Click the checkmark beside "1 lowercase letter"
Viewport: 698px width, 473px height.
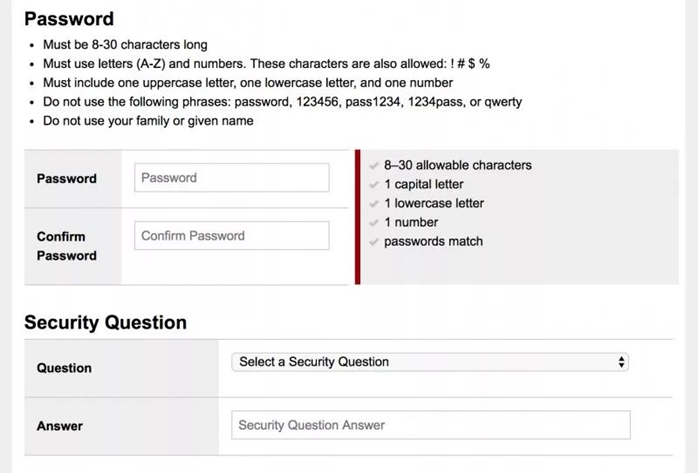point(373,204)
